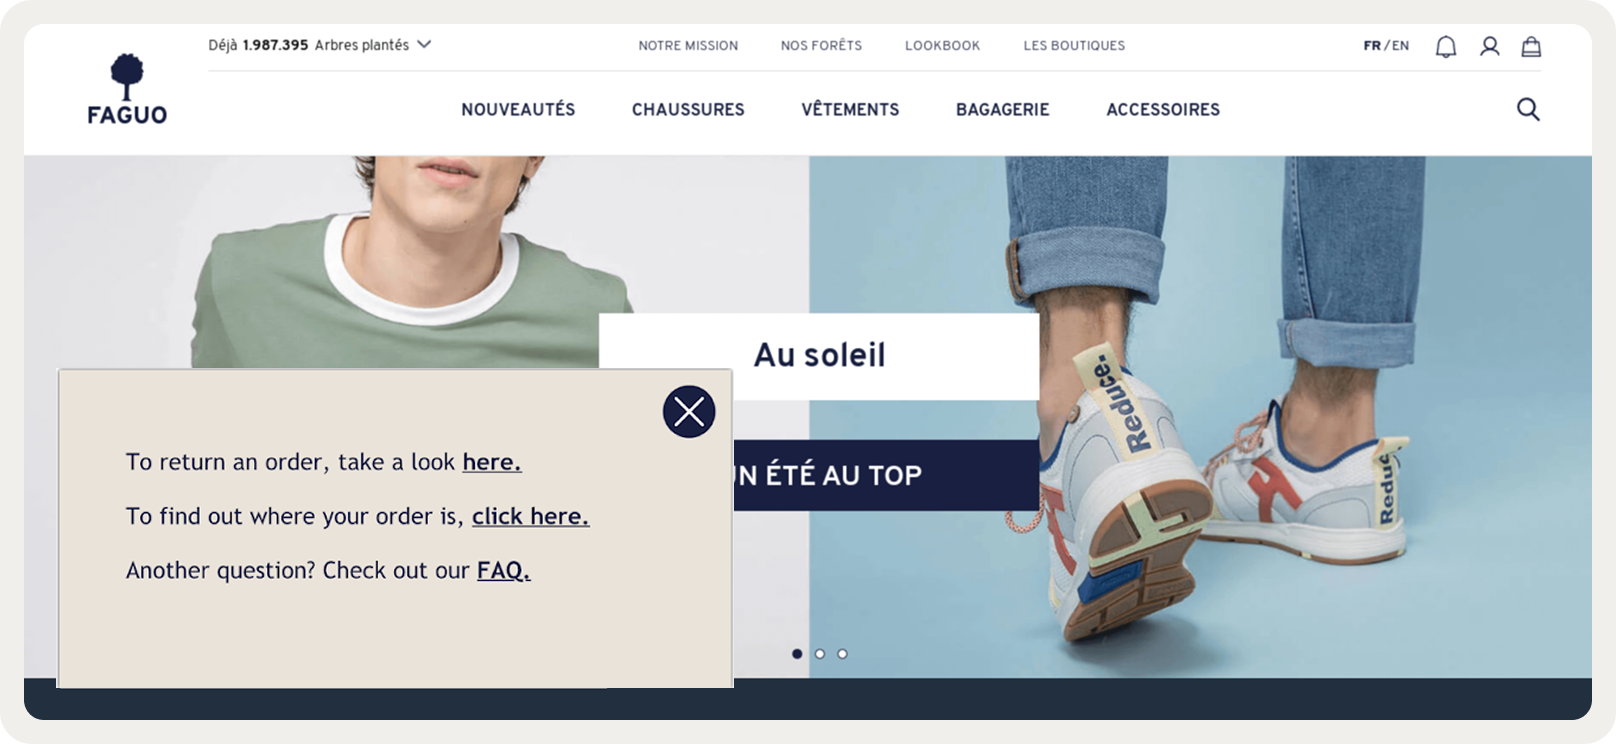
Task: Select the second carousel slide dot
Action: (x=820, y=654)
